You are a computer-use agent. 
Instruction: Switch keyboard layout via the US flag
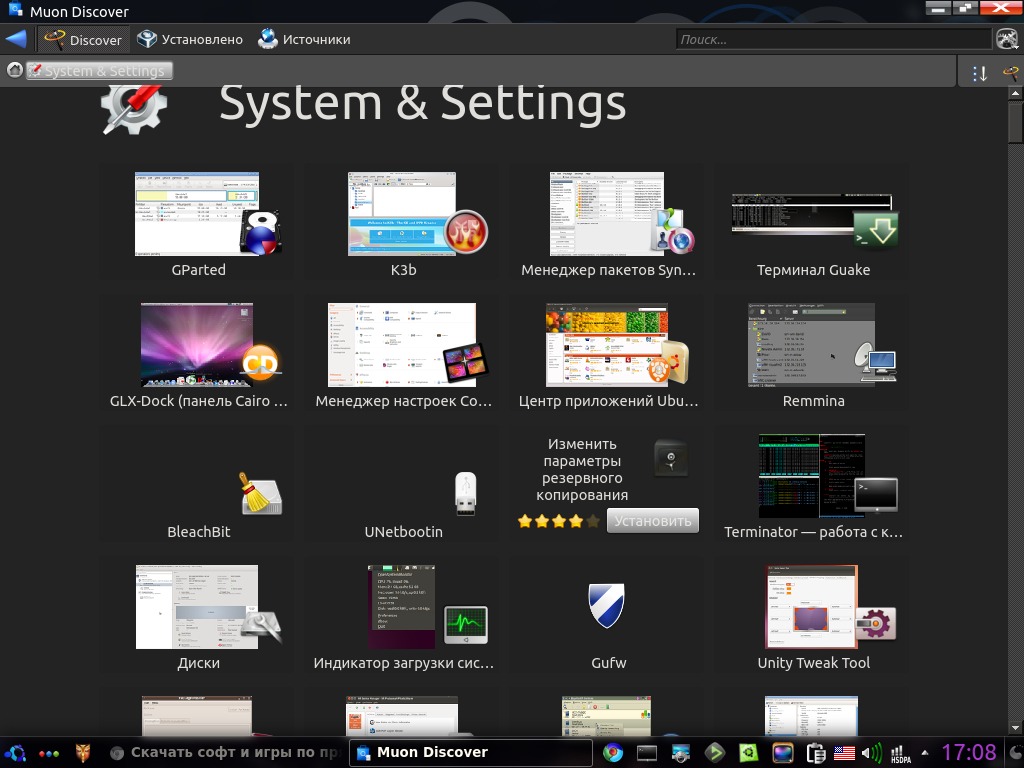point(844,753)
